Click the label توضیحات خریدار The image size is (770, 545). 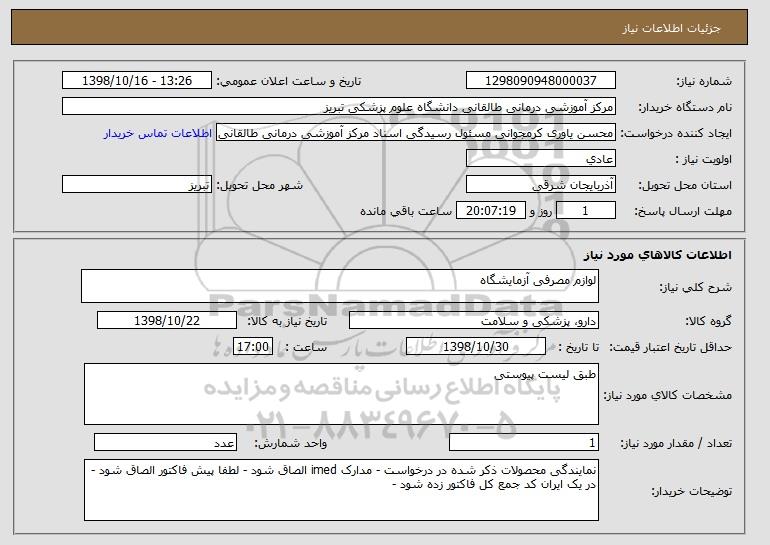[691, 491]
